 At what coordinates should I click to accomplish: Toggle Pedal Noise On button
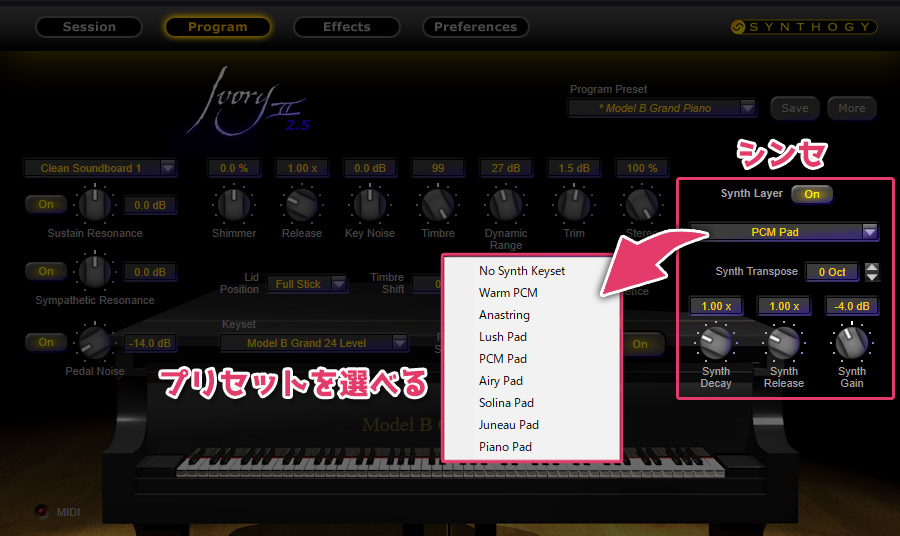pos(46,342)
